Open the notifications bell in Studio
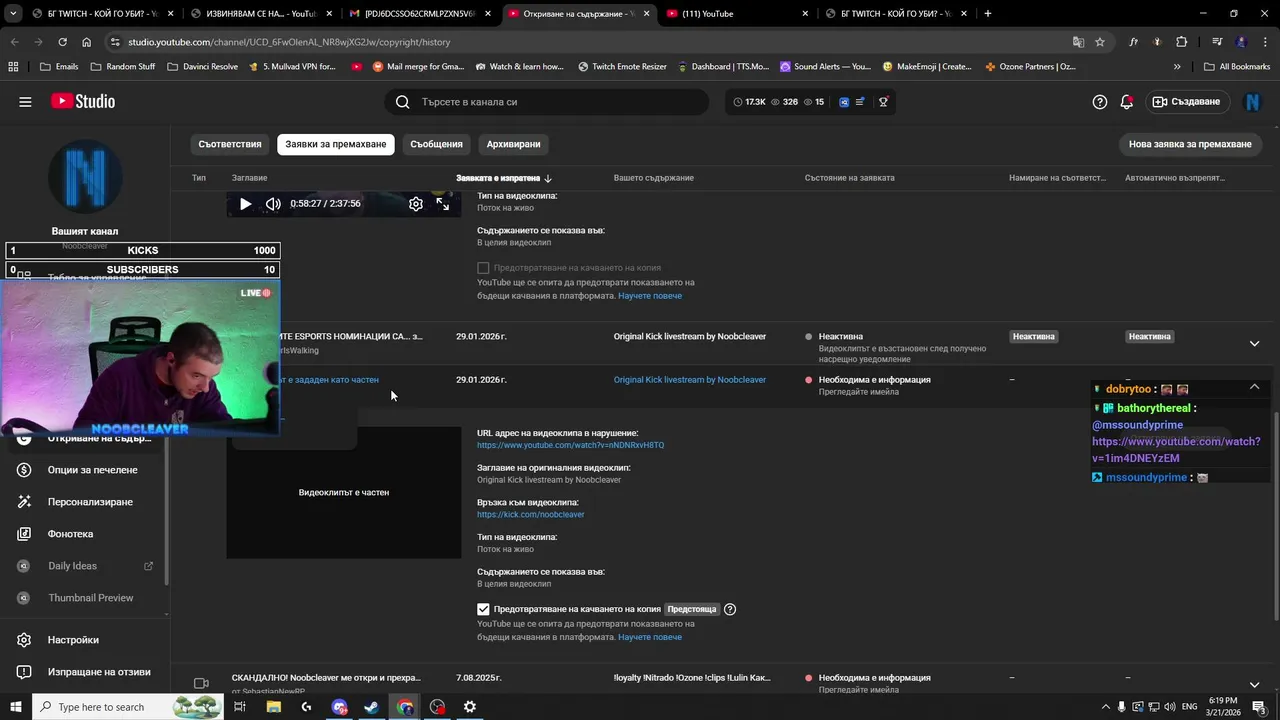 point(1127,102)
